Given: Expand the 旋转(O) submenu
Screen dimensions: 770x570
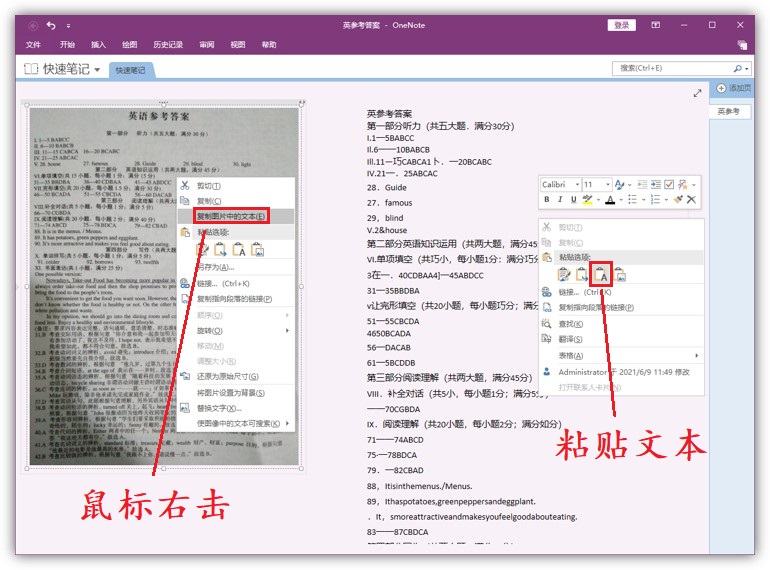Looking at the screenshot, I should pos(236,330).
